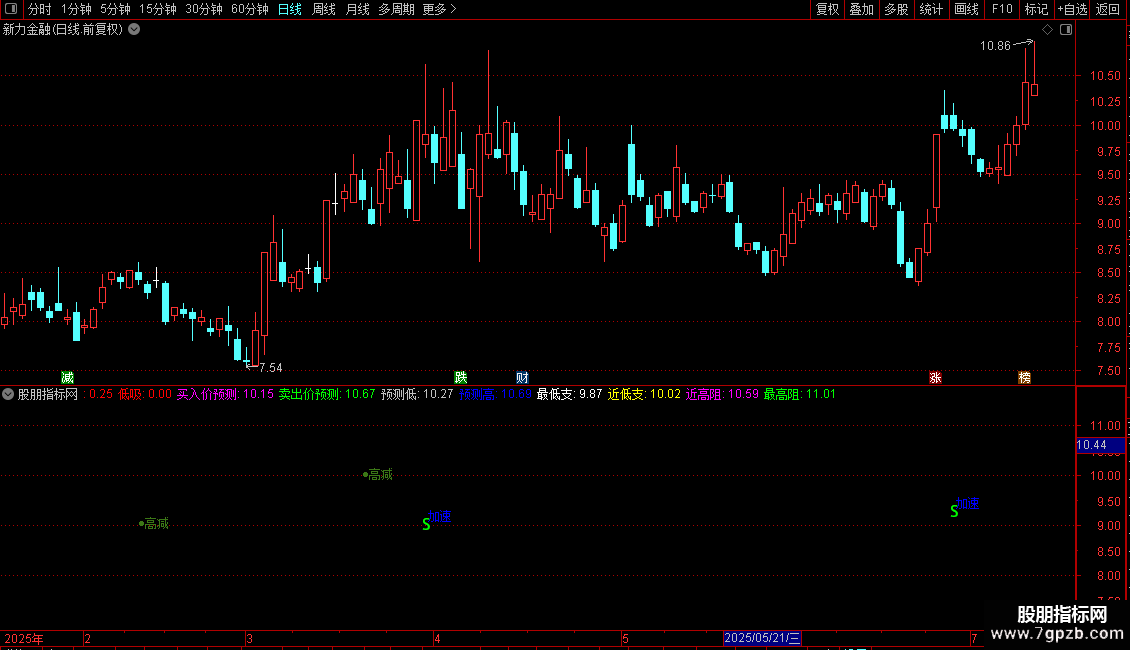1130x650 pixels.
Task: Click the 统计 statistics button
Action: point(930,9)
